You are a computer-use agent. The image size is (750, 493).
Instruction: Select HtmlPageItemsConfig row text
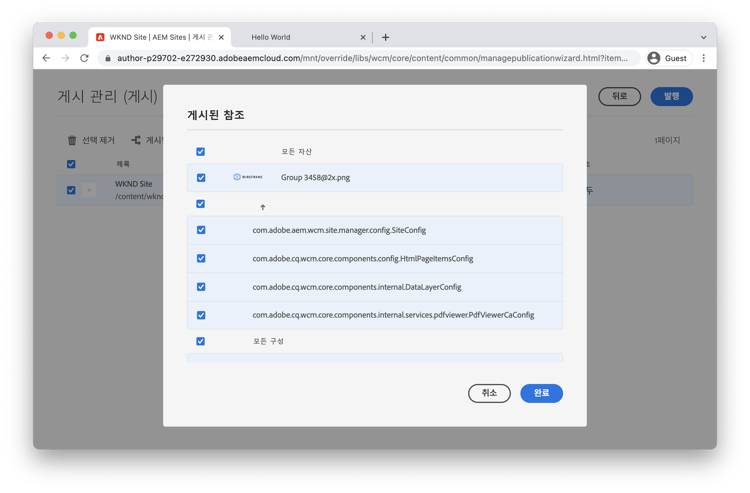pos(363,258)
